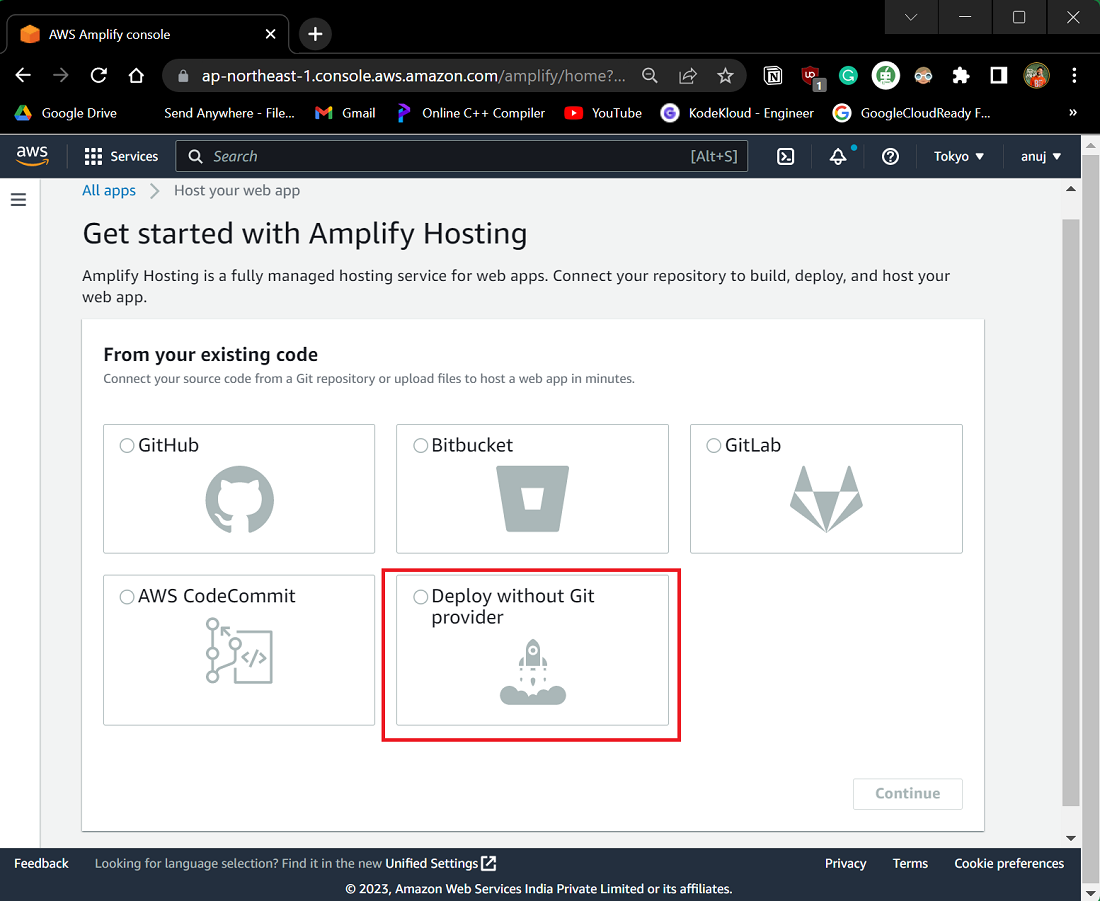1100x901 pixels.
Task: Focus the AWS console search field
Action: click(x=462, y=156)
